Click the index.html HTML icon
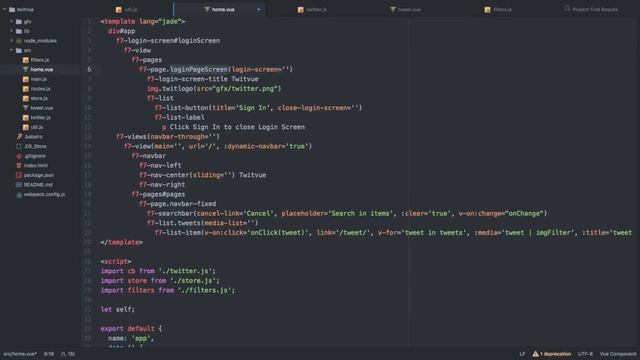The height and width of the screenshot is (360, 640). [x=19, y=165]
